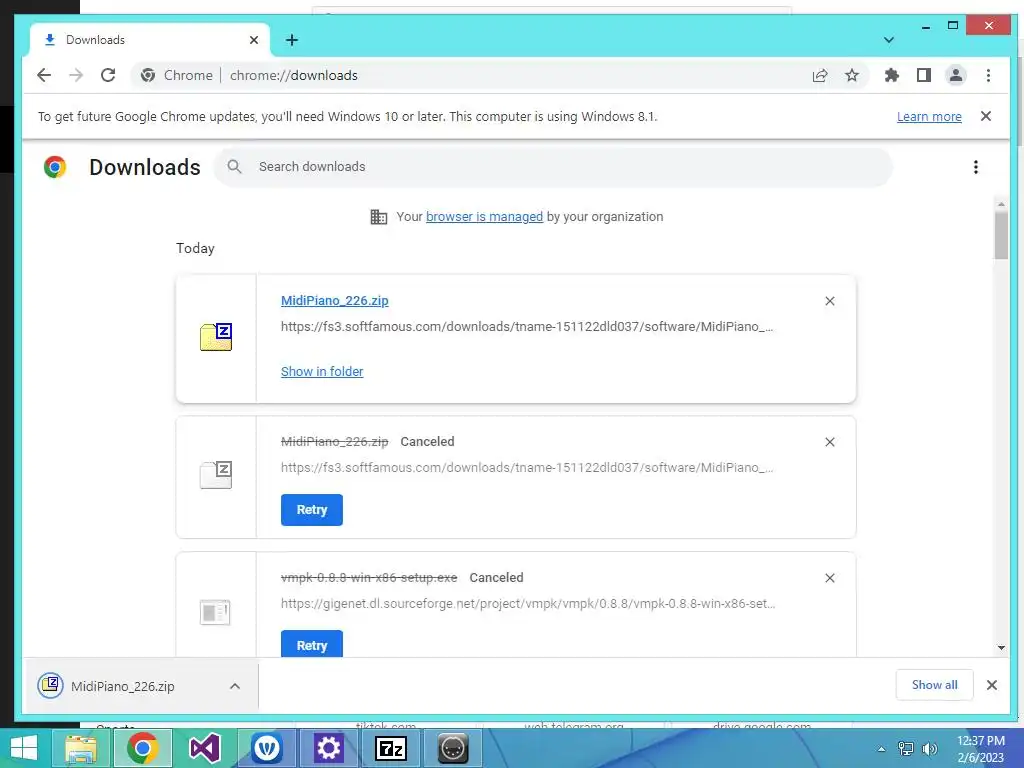This screenshot has width=1024, height=768.
Task: Open the Extensions puzzle icon
Action: point(891,75)
